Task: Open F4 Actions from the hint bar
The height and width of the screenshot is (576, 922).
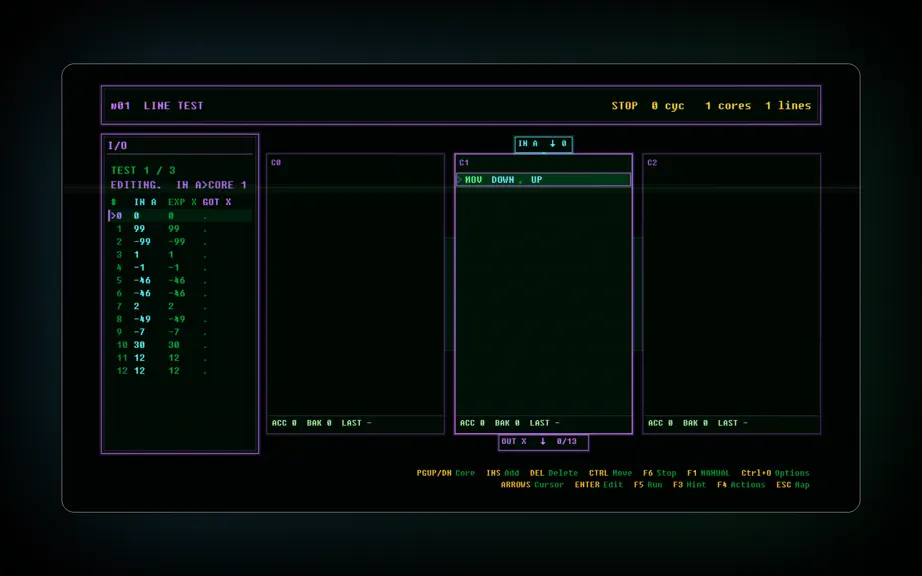Action: tap(741, 485)
